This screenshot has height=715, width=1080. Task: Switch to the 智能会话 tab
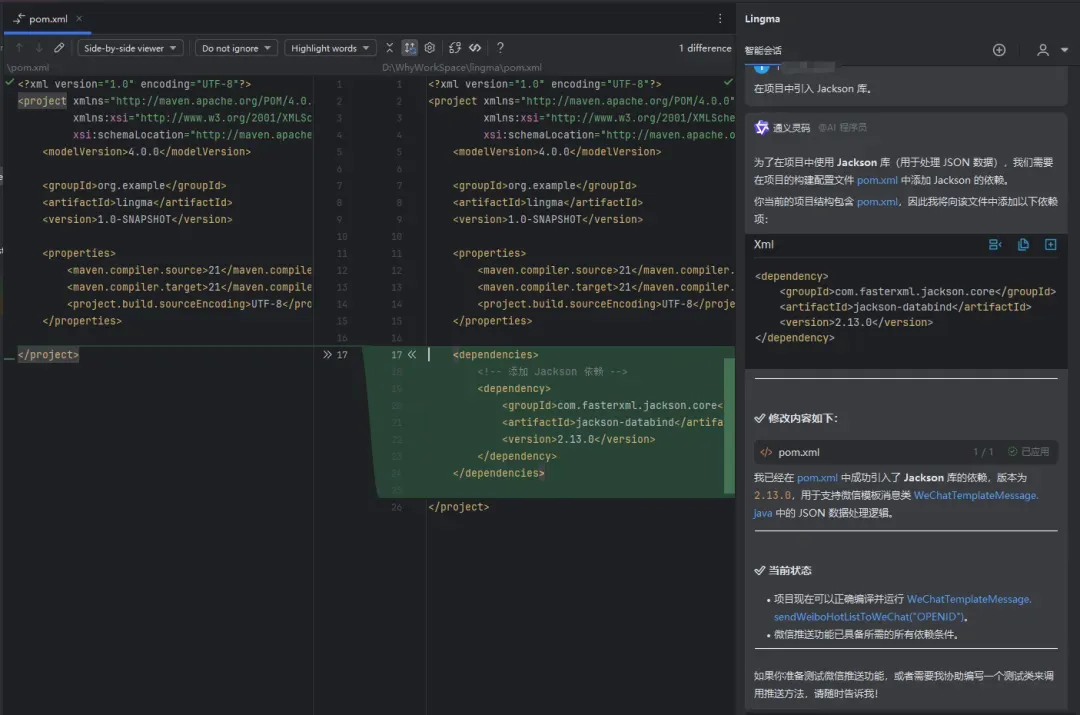tap(763, 50)
